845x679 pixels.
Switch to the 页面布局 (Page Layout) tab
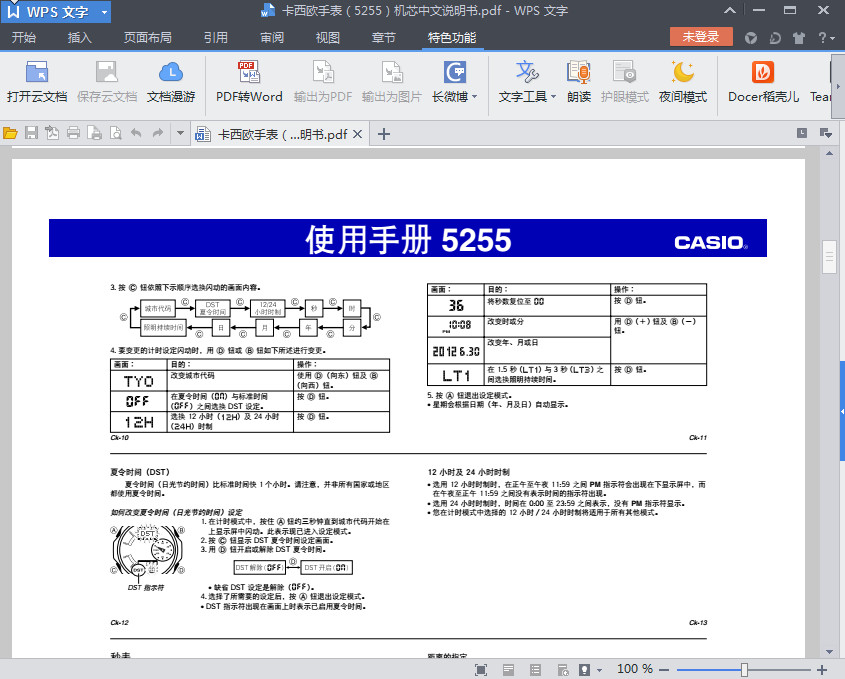tap(148, 38)
